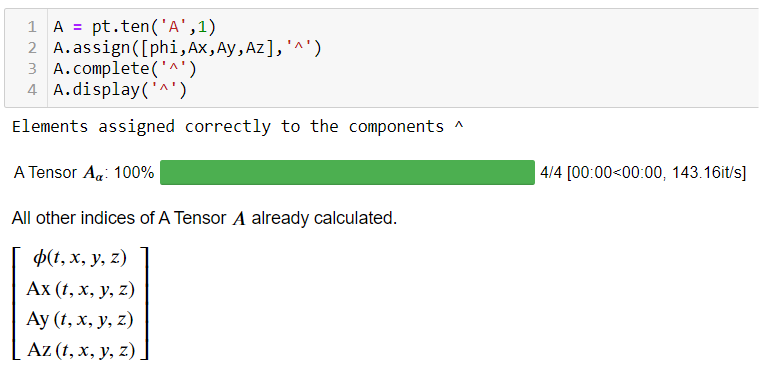Viewport: 759px width, 375px height.
Task: Click the green progress bar
Action: pyautogui.click(x=347, y=172)
